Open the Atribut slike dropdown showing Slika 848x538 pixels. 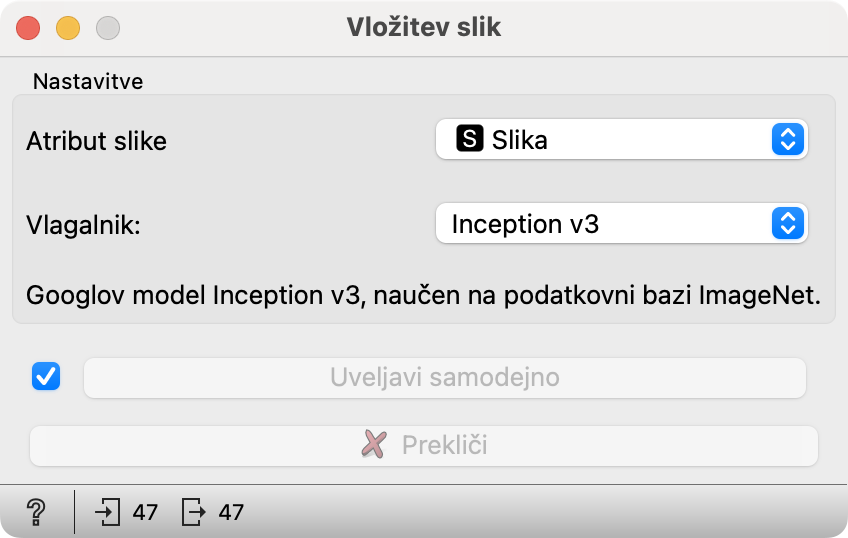click(621, 140)
